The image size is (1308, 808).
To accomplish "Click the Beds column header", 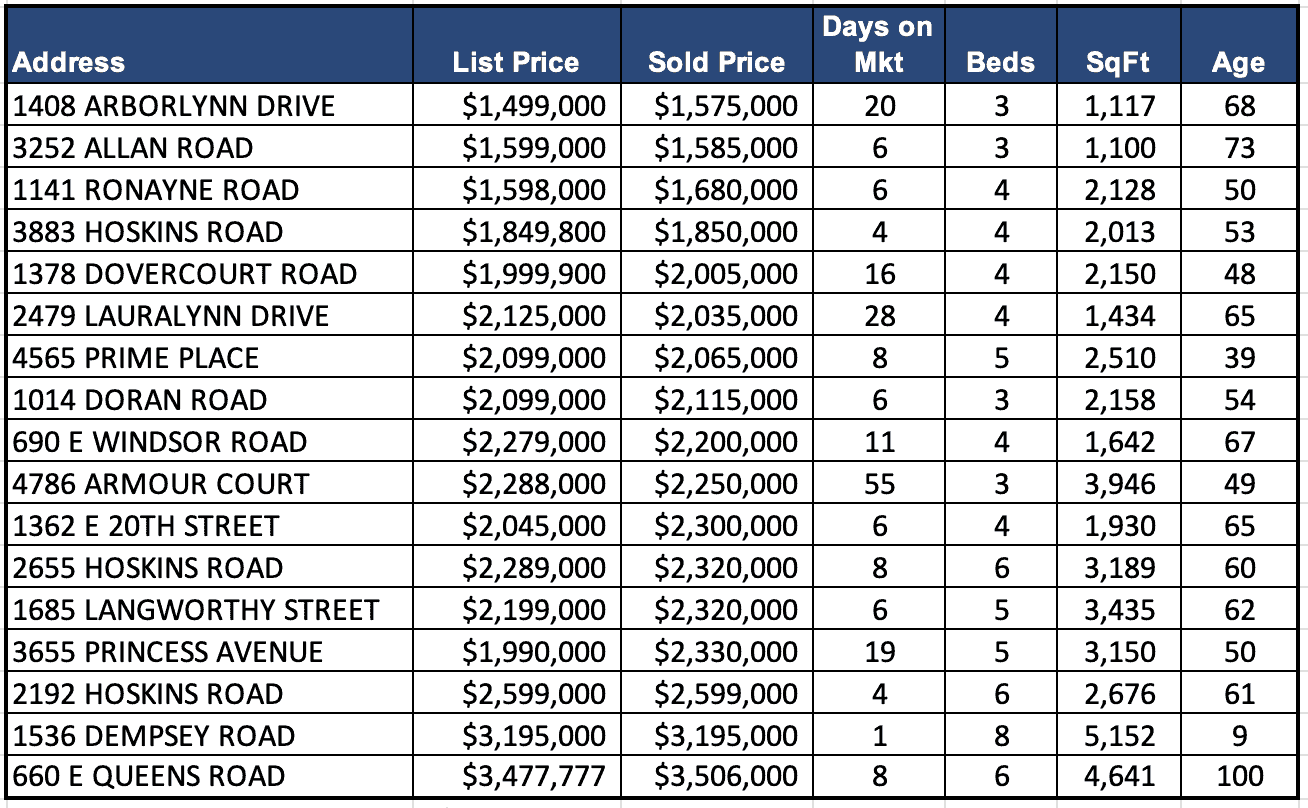I will click(x=1000, y=62).
